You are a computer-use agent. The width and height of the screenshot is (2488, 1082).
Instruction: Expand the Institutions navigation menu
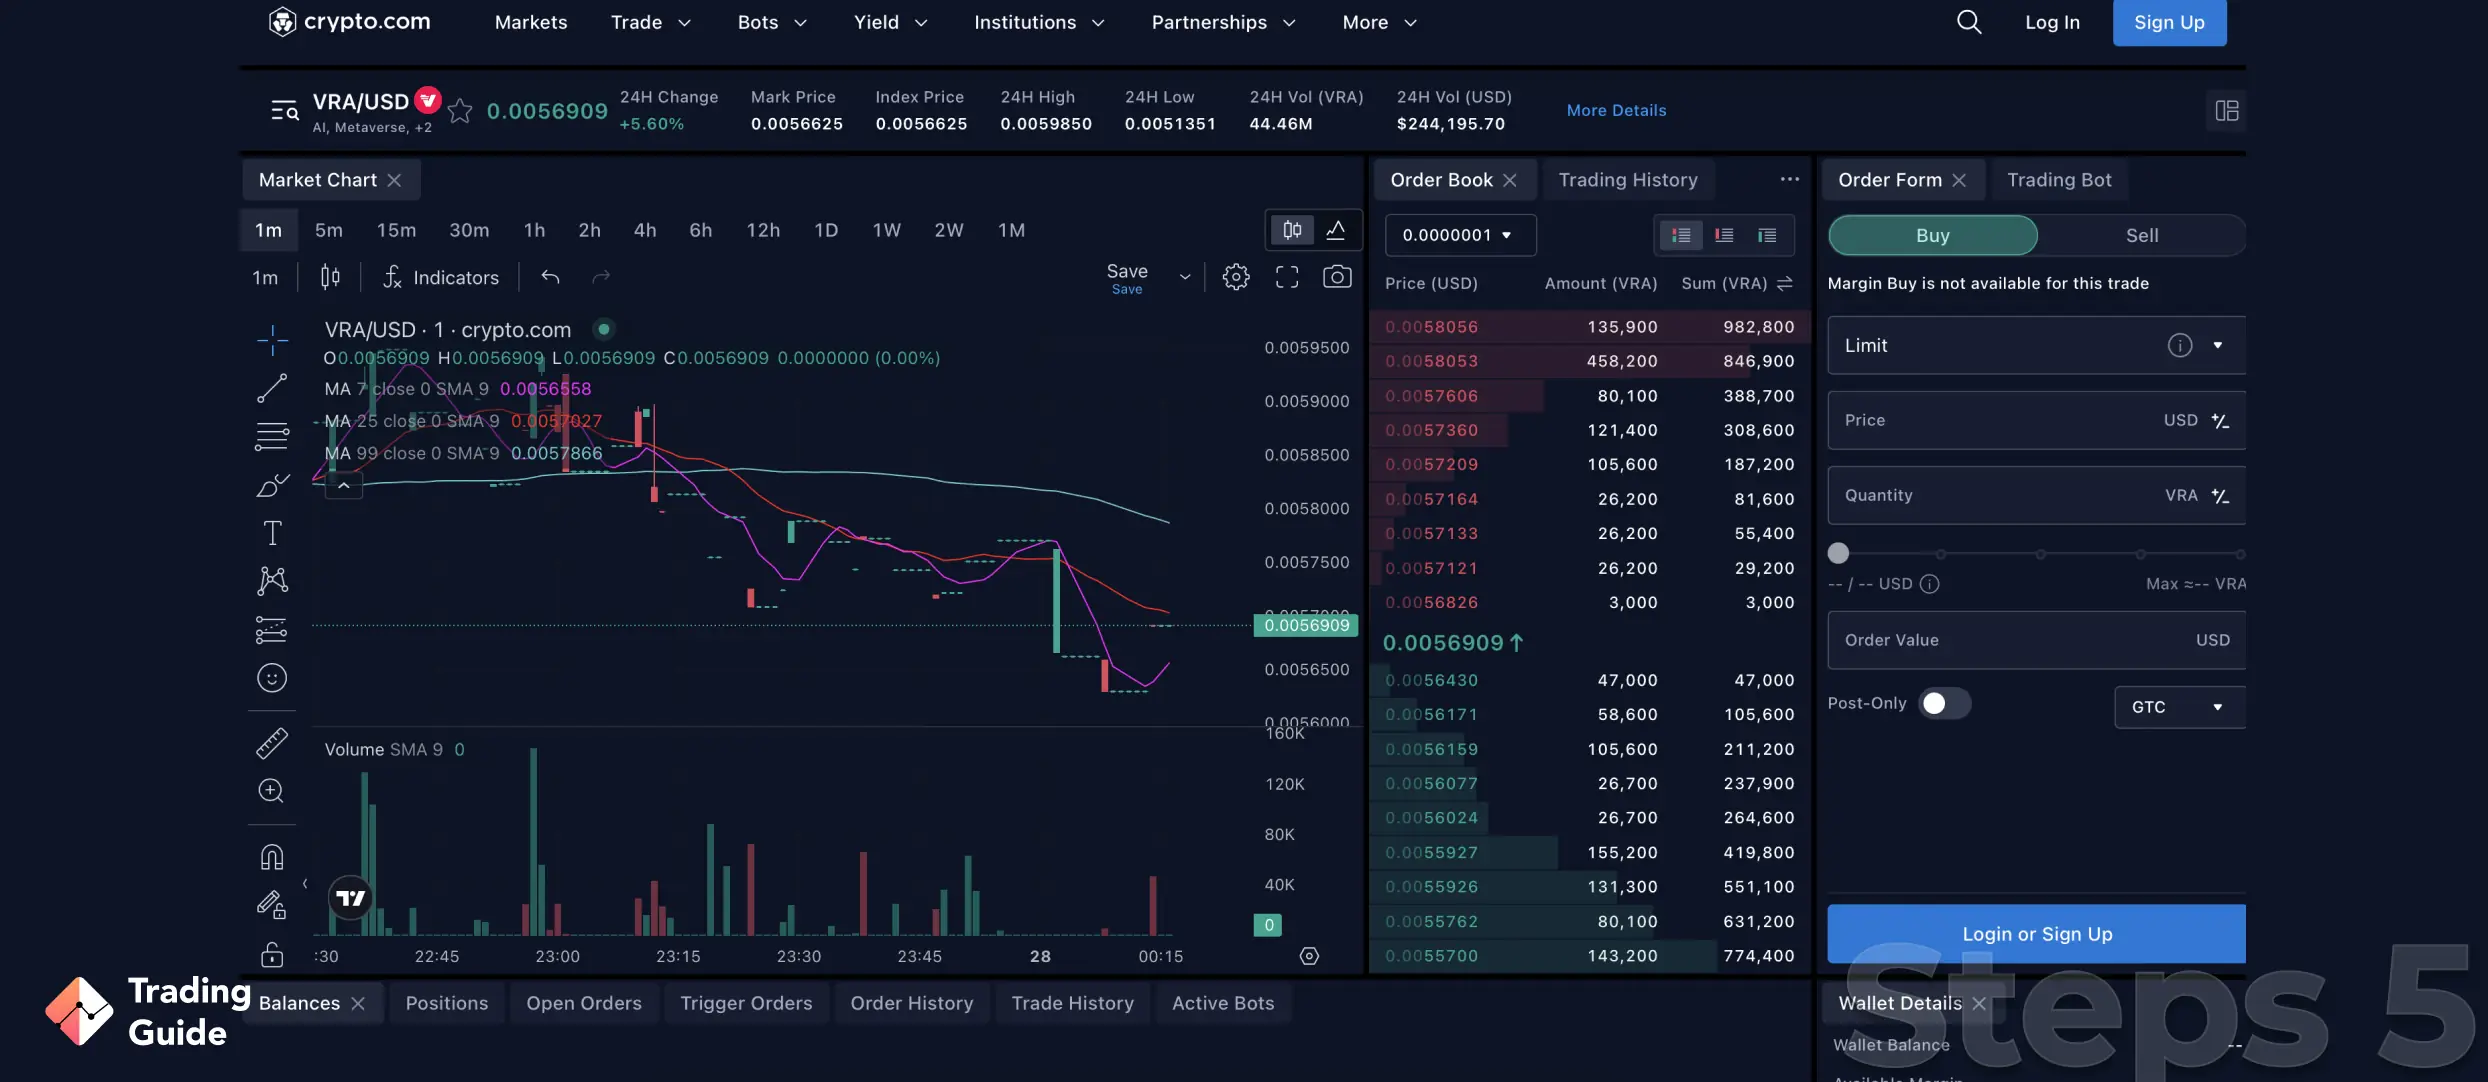click(x=1039, y=22)
